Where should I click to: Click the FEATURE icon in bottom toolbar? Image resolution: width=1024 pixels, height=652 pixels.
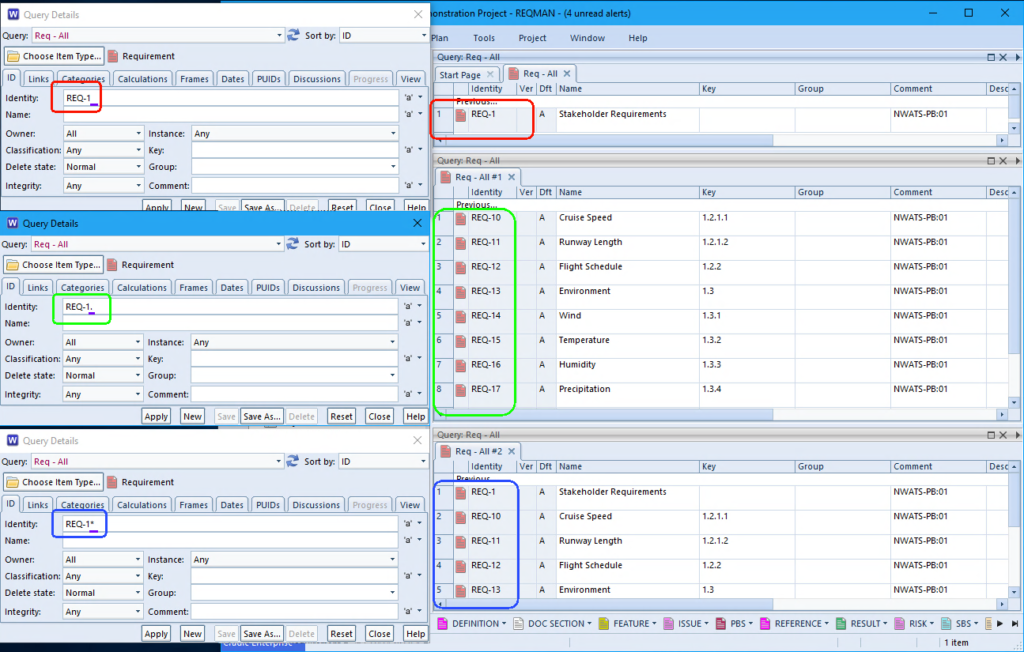coord(604,623)
